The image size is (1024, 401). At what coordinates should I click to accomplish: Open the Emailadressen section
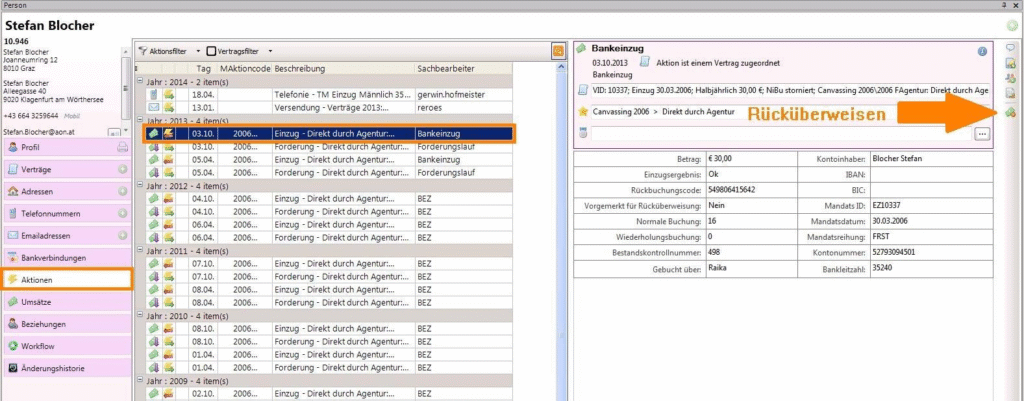(67, 236)
